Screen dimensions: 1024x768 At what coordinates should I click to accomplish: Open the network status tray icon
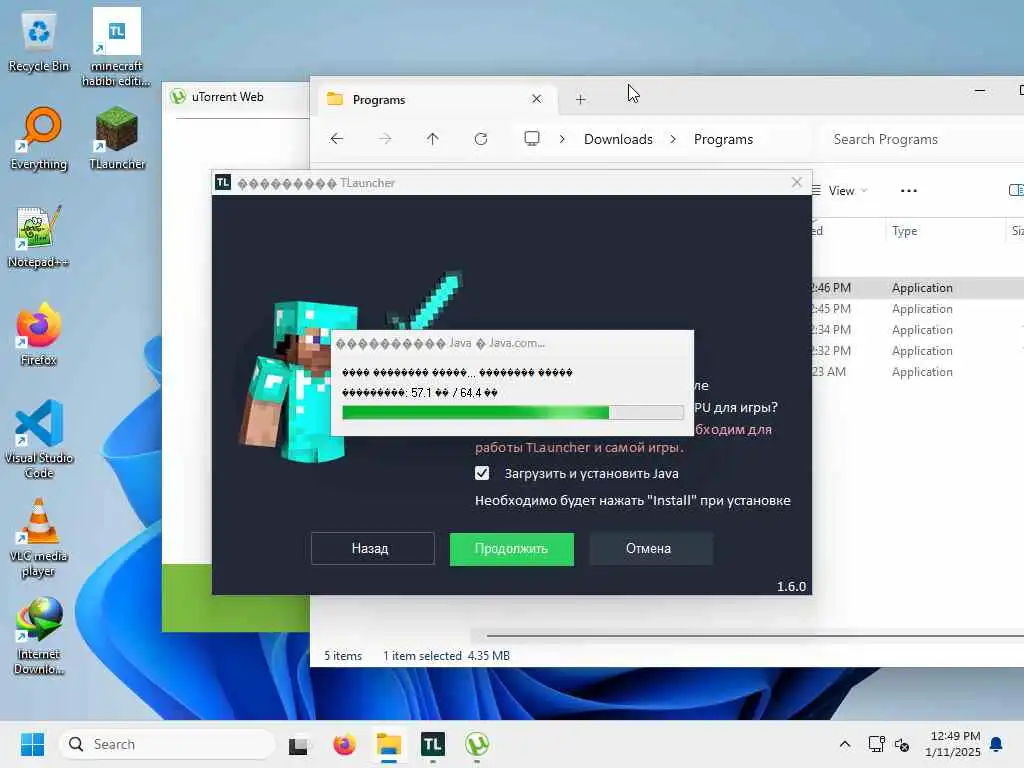(876, 744)
